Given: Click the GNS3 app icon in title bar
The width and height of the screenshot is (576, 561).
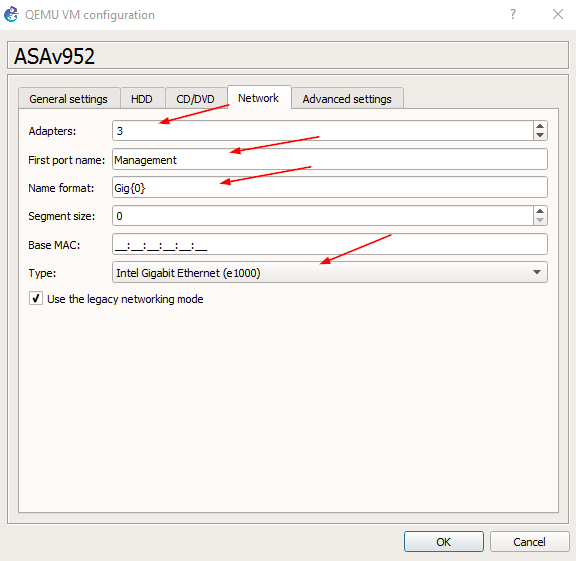Looking at the screenshot, I should [x=11, y=15].
